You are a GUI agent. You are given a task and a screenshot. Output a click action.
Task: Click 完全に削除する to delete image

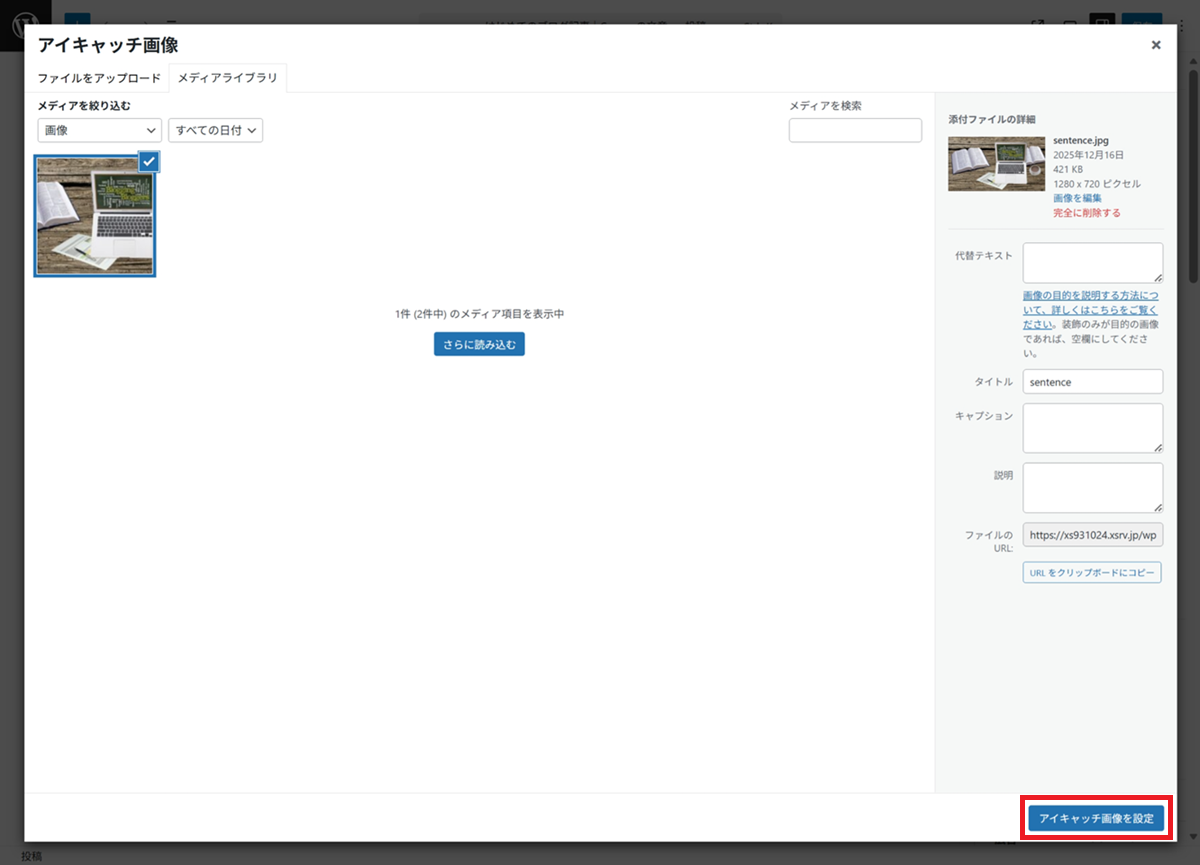pos(1086,213)
